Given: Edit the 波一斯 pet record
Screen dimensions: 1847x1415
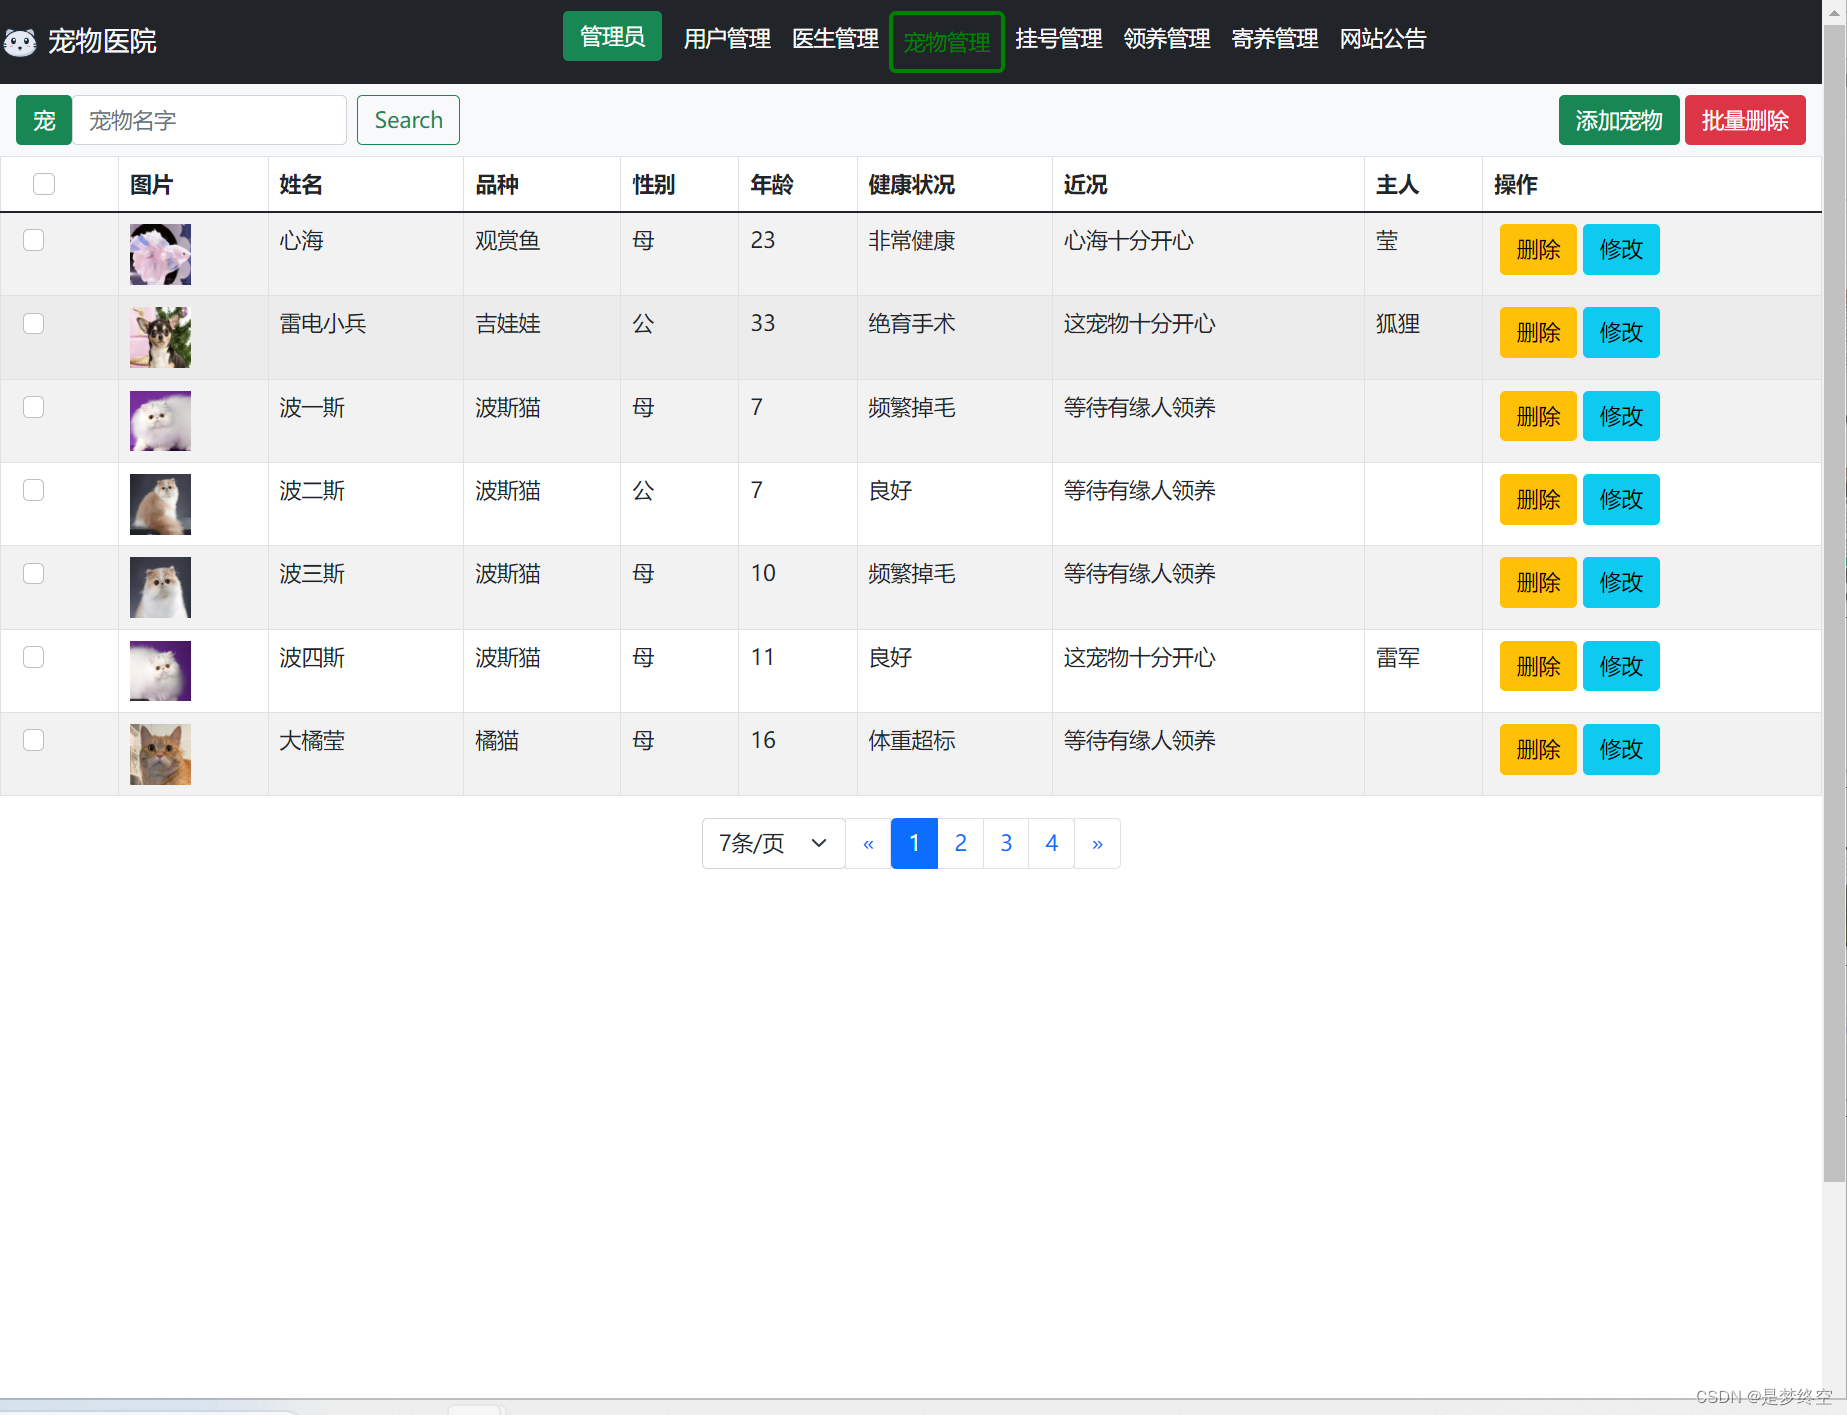Looking at the screenshot, I should pyautogui.click(x=1621, y=416).
